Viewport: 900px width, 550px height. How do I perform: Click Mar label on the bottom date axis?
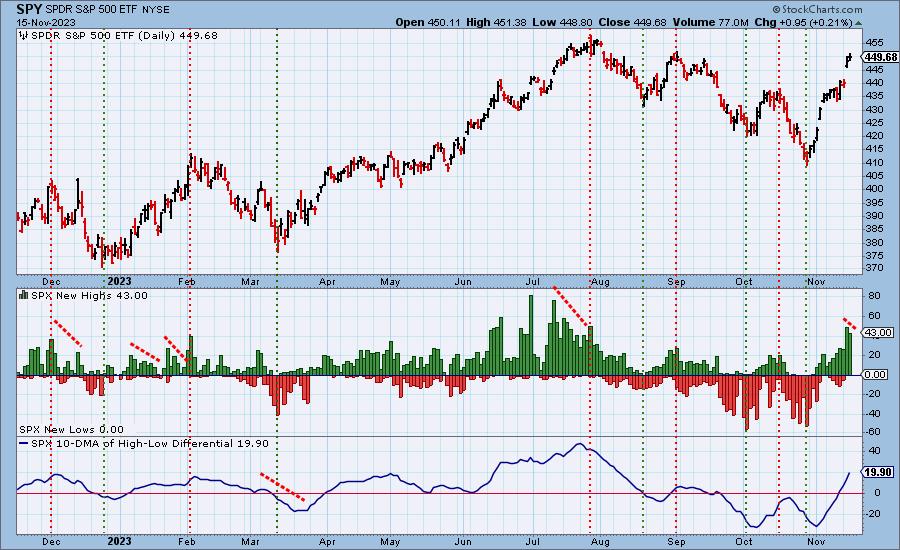(250, 541)
